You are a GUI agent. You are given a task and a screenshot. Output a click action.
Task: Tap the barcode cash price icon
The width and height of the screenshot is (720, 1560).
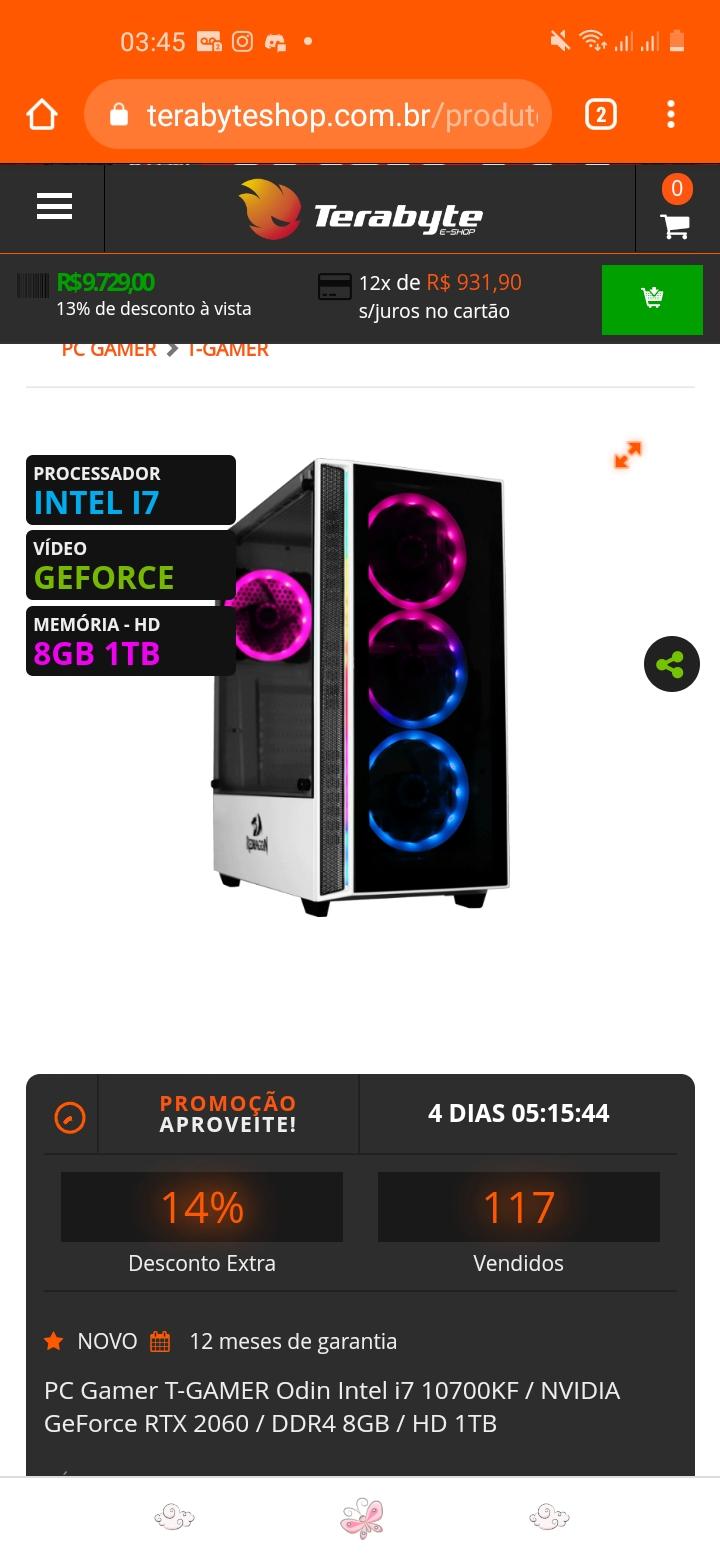coord(32,285)
